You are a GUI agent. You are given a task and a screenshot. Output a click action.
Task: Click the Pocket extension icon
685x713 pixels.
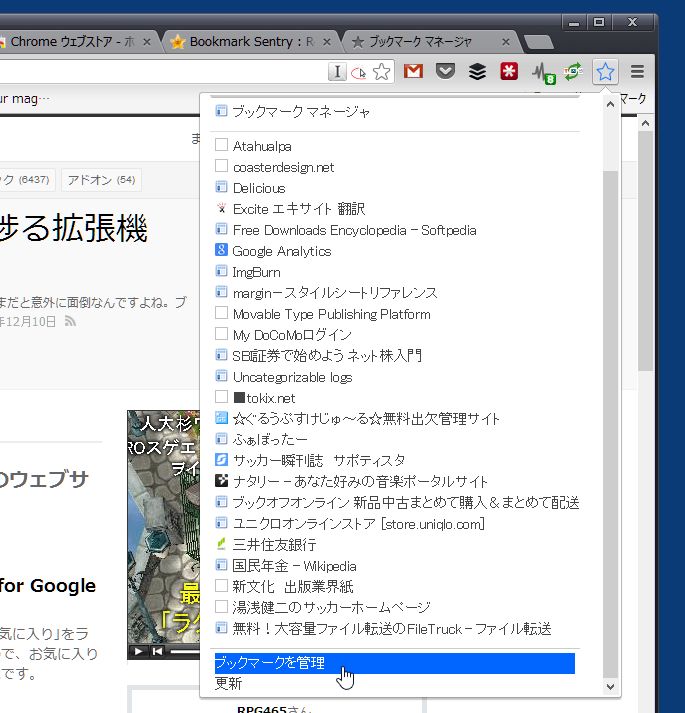(445, 71)
